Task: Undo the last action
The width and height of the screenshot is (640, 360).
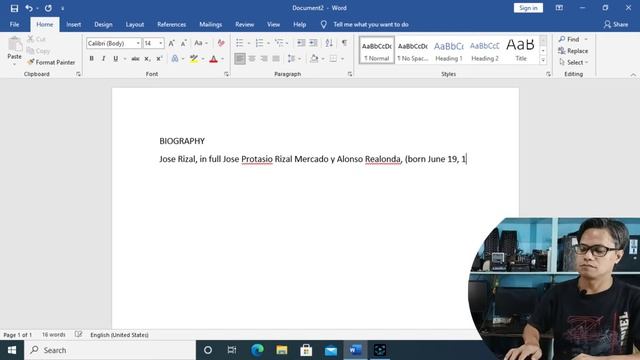Action: click(x=29, y=8)
